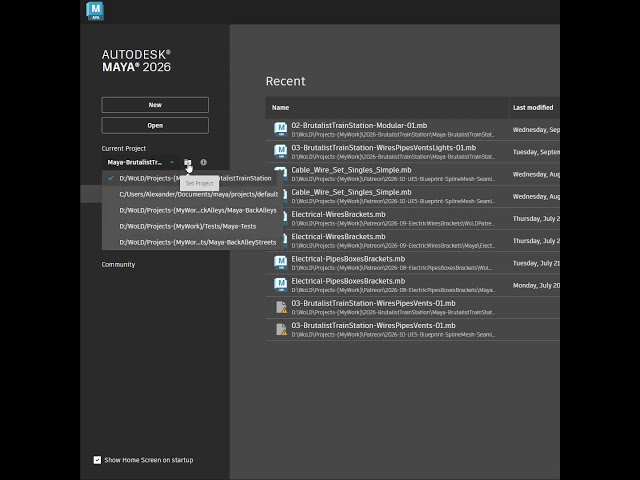Open first 03-BrutalistTrainStation-WiresPipesVents-01.mb entry
640x480 pixels.
coord(412,307)
